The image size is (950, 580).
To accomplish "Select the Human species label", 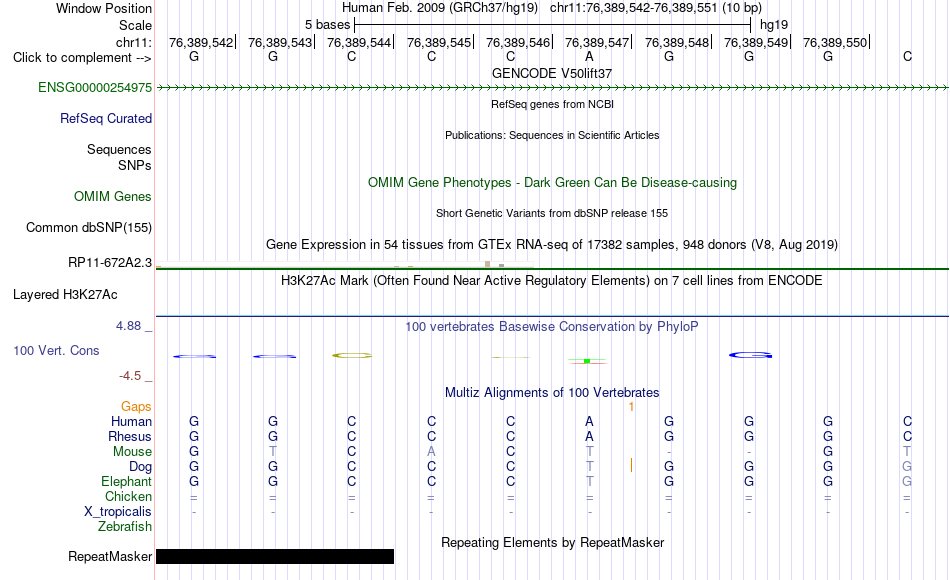I will click(131, 421).
